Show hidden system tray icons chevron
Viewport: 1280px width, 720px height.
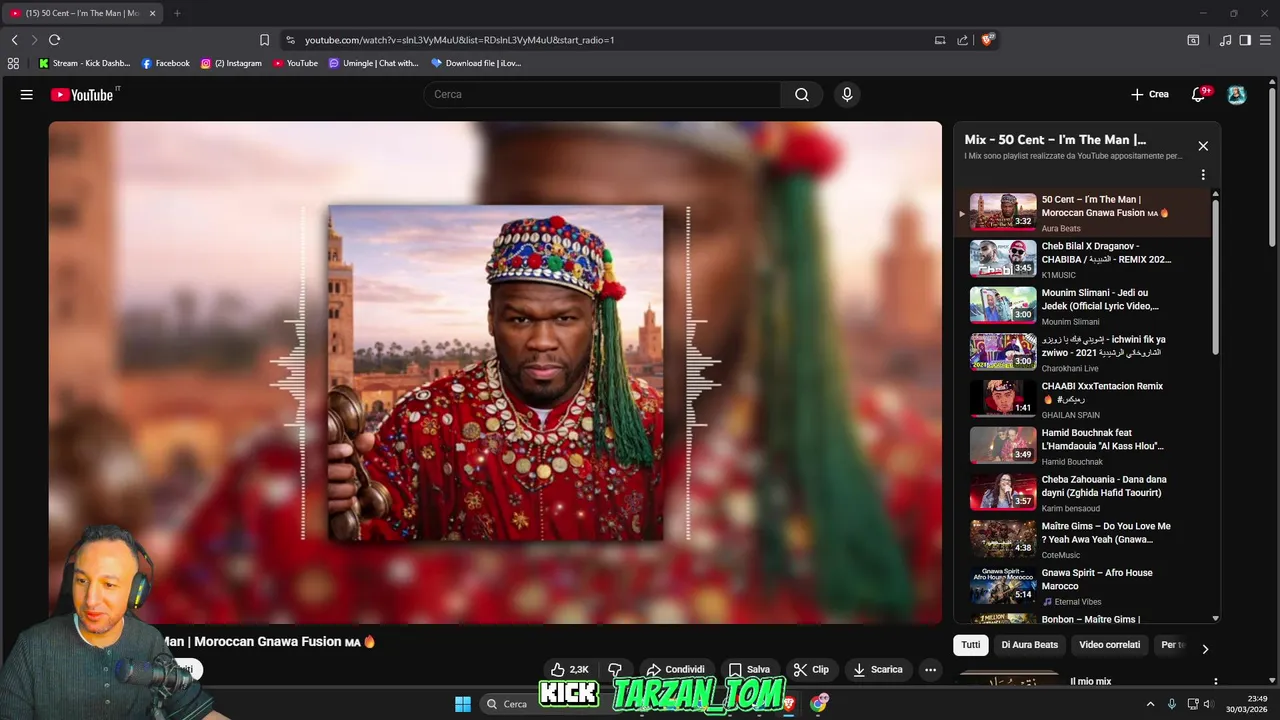pos(1150,704)
